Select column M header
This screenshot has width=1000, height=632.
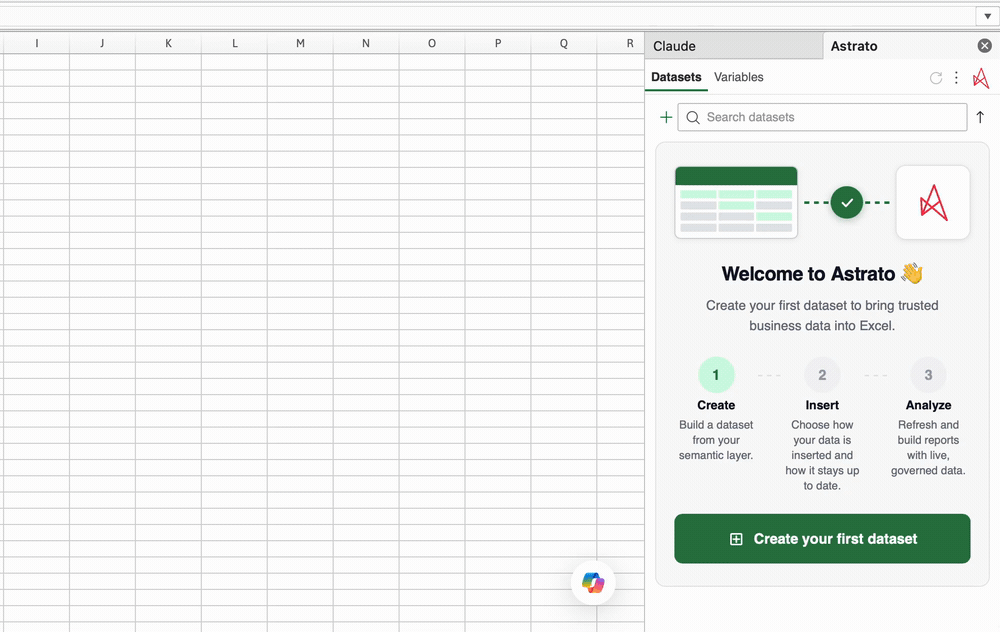point(300,43)
